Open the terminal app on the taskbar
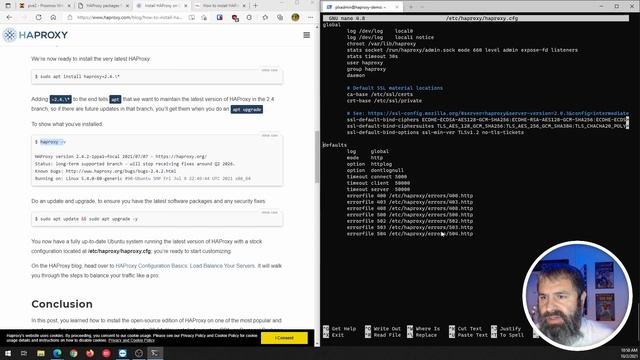Image resolution: width=640 pixels, height=360 pixels. pos(155,353)
